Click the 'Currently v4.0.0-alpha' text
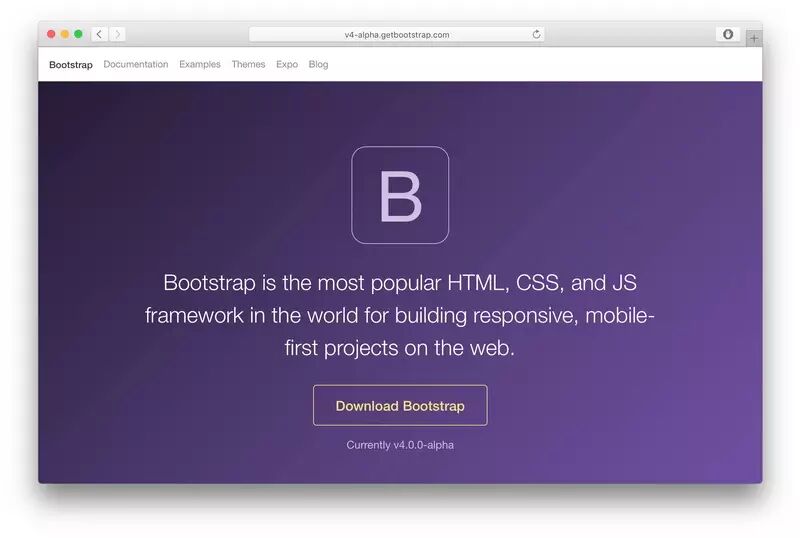Image resolution: width=800 pixels, height=538 pixels. pos(400,445)
